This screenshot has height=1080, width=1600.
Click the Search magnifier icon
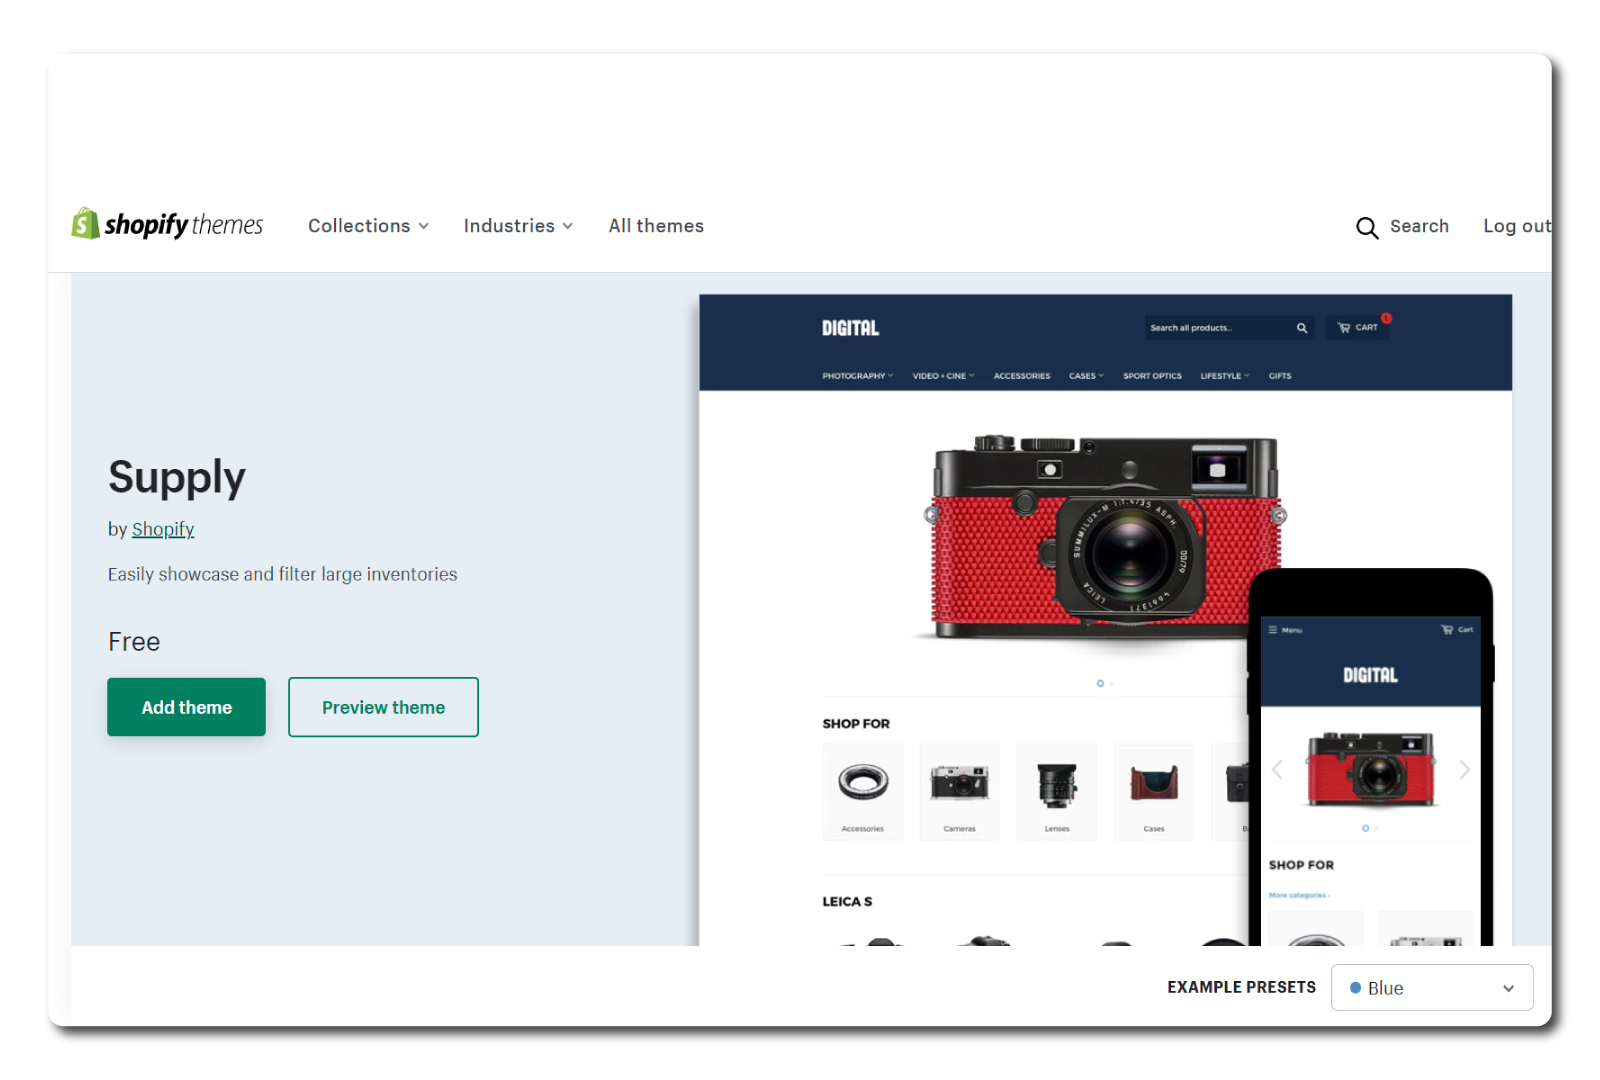(x=1367, y=228)
